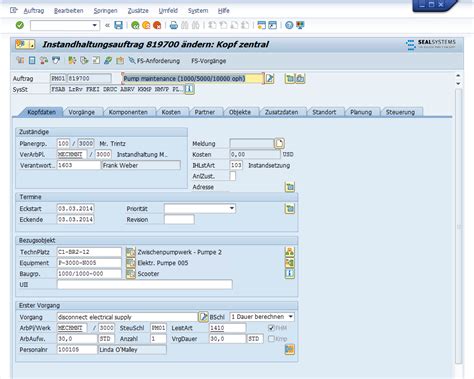Switch to the Kosten tab
The image size is (474, 379).
171,112
